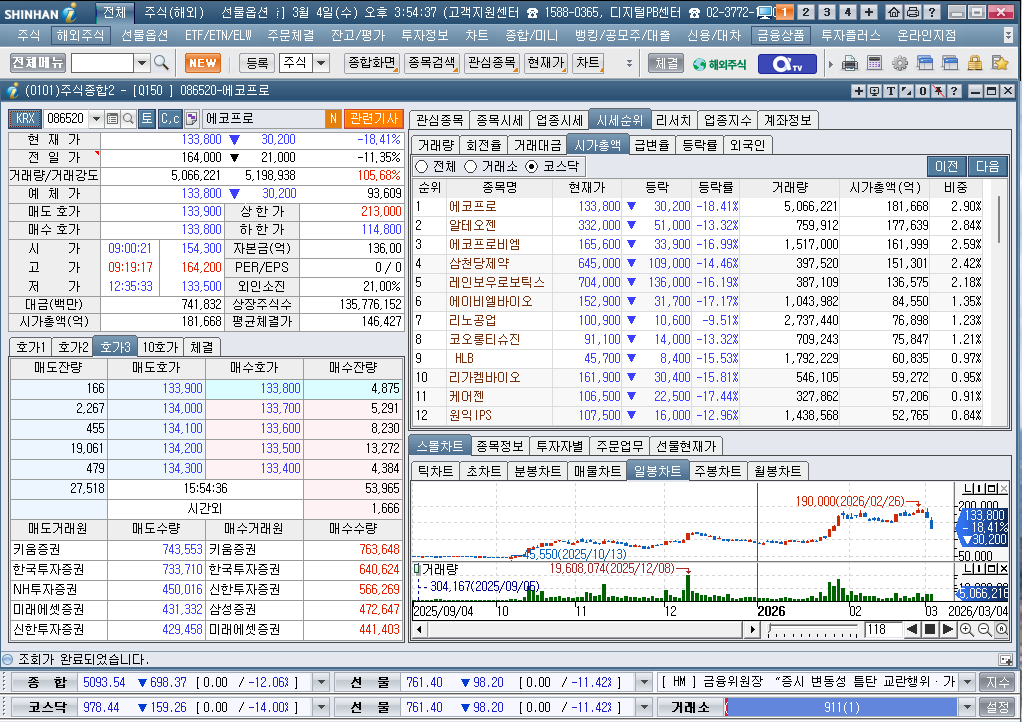Click the 해외주식 globe icon
This screenshot has width=1022, height=722.
pos(720,64)
